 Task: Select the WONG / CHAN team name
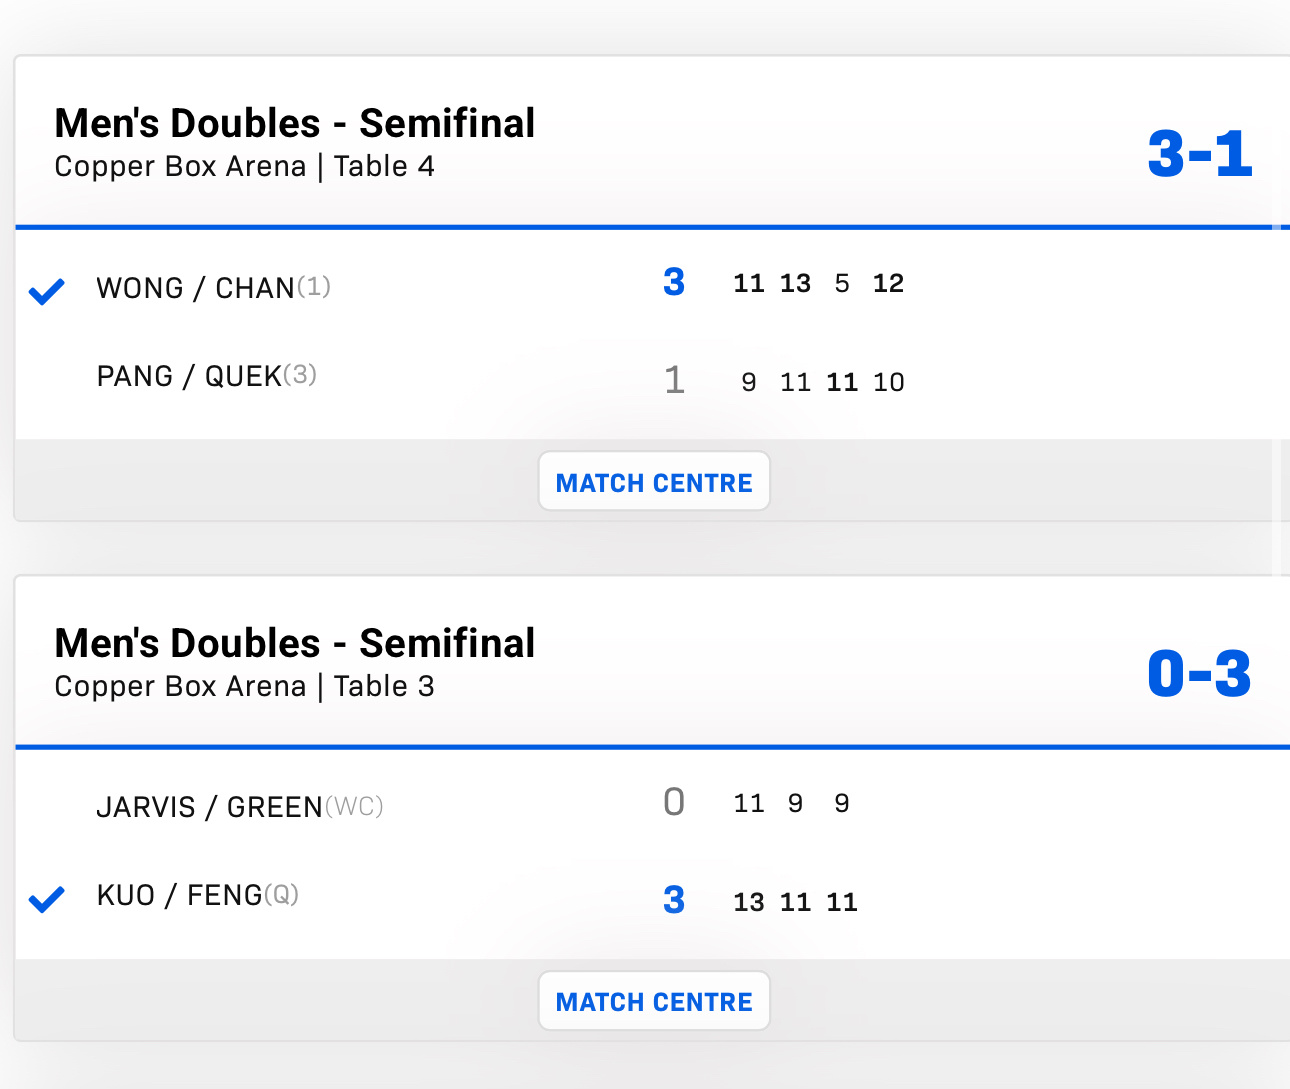tap(195, 288)
